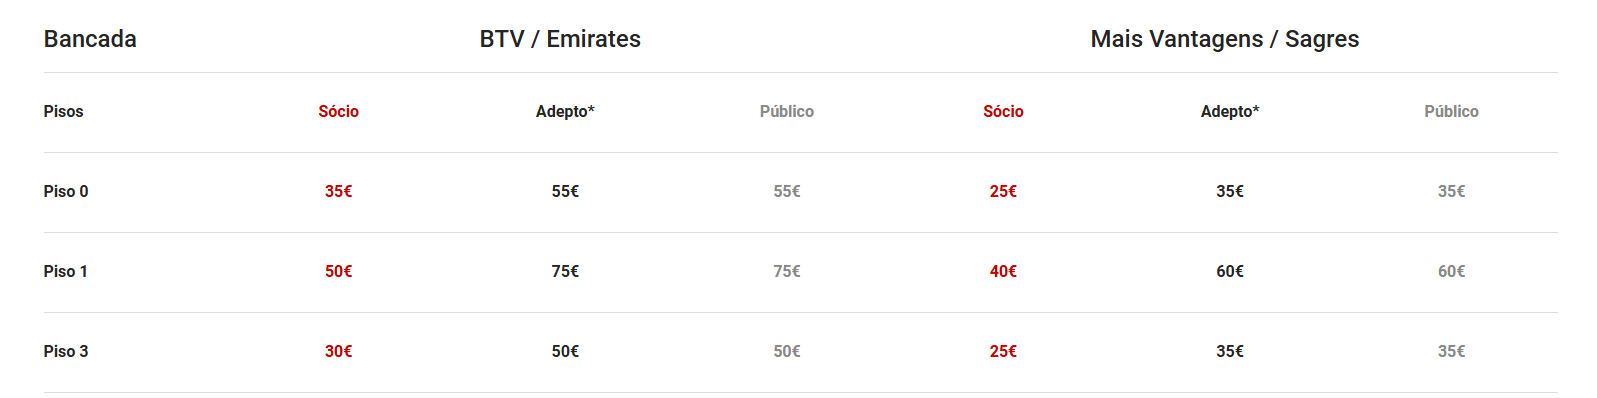
Task: Click the Público header under Mais Vantagens / Sagres
Action: point(1451,111)
